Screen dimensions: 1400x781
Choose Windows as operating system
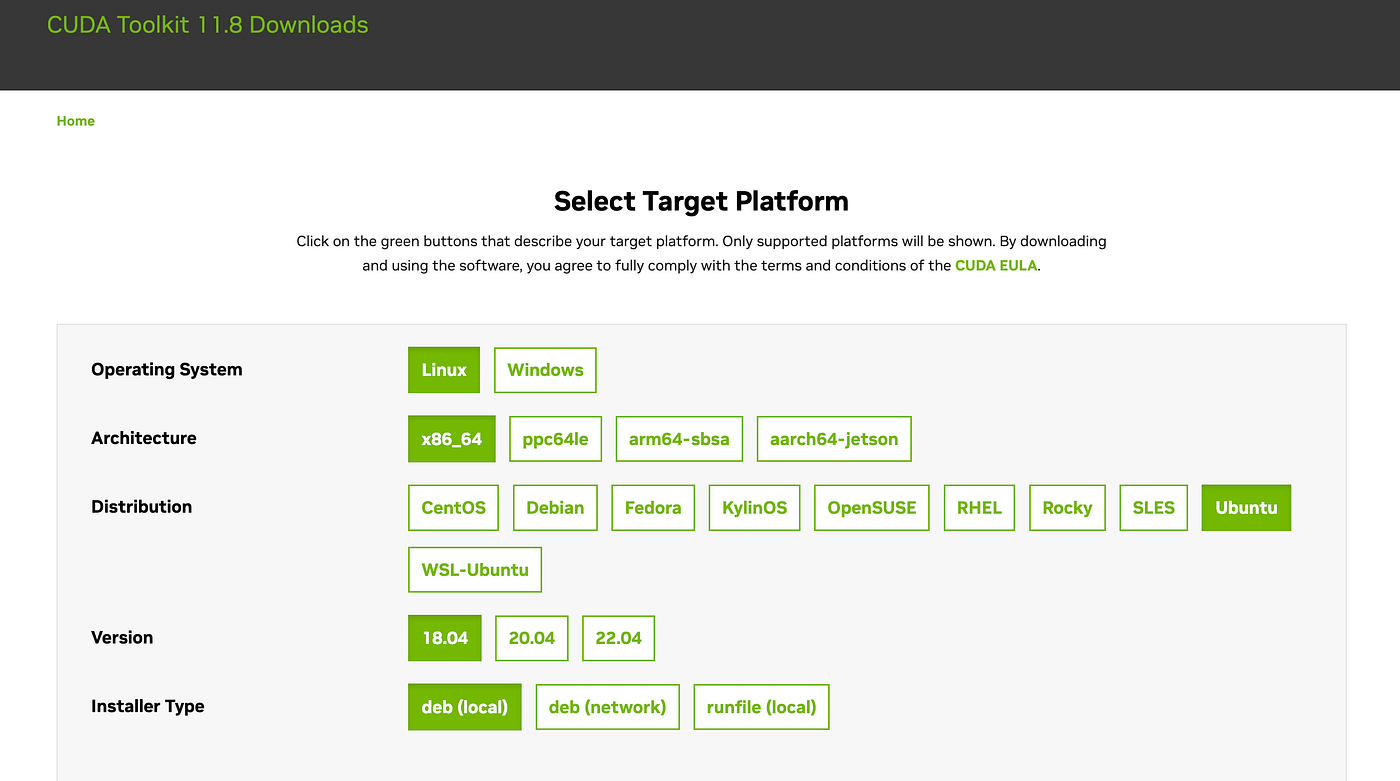(545, 370)
